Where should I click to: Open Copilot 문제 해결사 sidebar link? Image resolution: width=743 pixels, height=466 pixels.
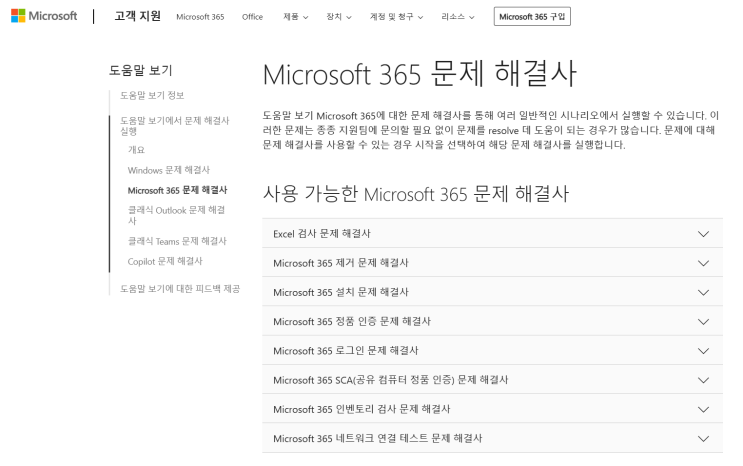165,261
